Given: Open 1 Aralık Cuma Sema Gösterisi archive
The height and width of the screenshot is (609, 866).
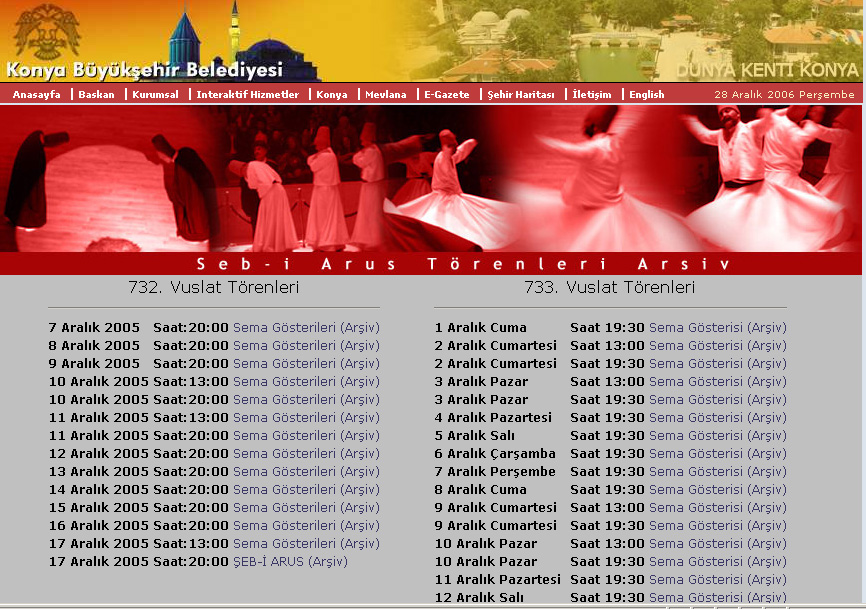Looking at the screenshot, I should click(717, 327).
